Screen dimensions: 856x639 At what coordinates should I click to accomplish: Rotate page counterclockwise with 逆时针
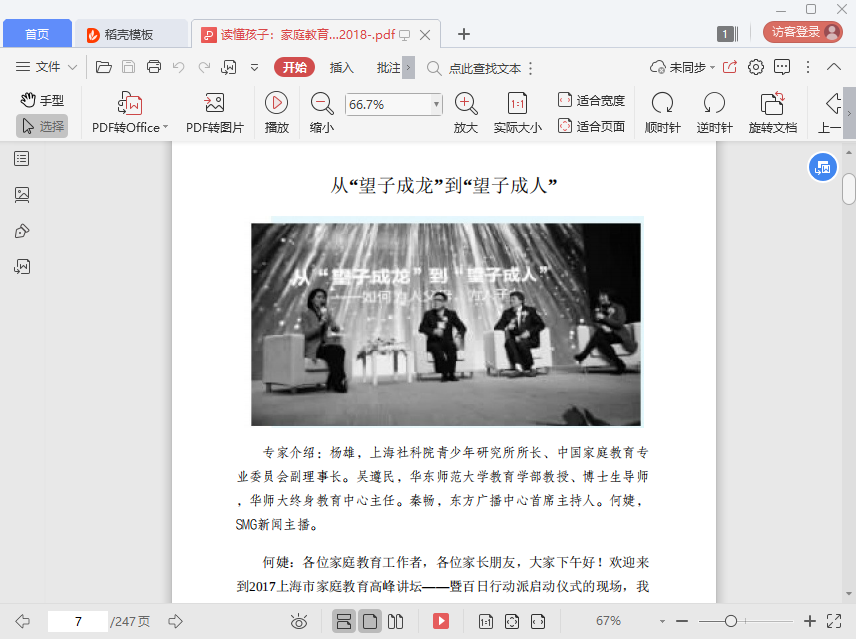pos(714,113)
